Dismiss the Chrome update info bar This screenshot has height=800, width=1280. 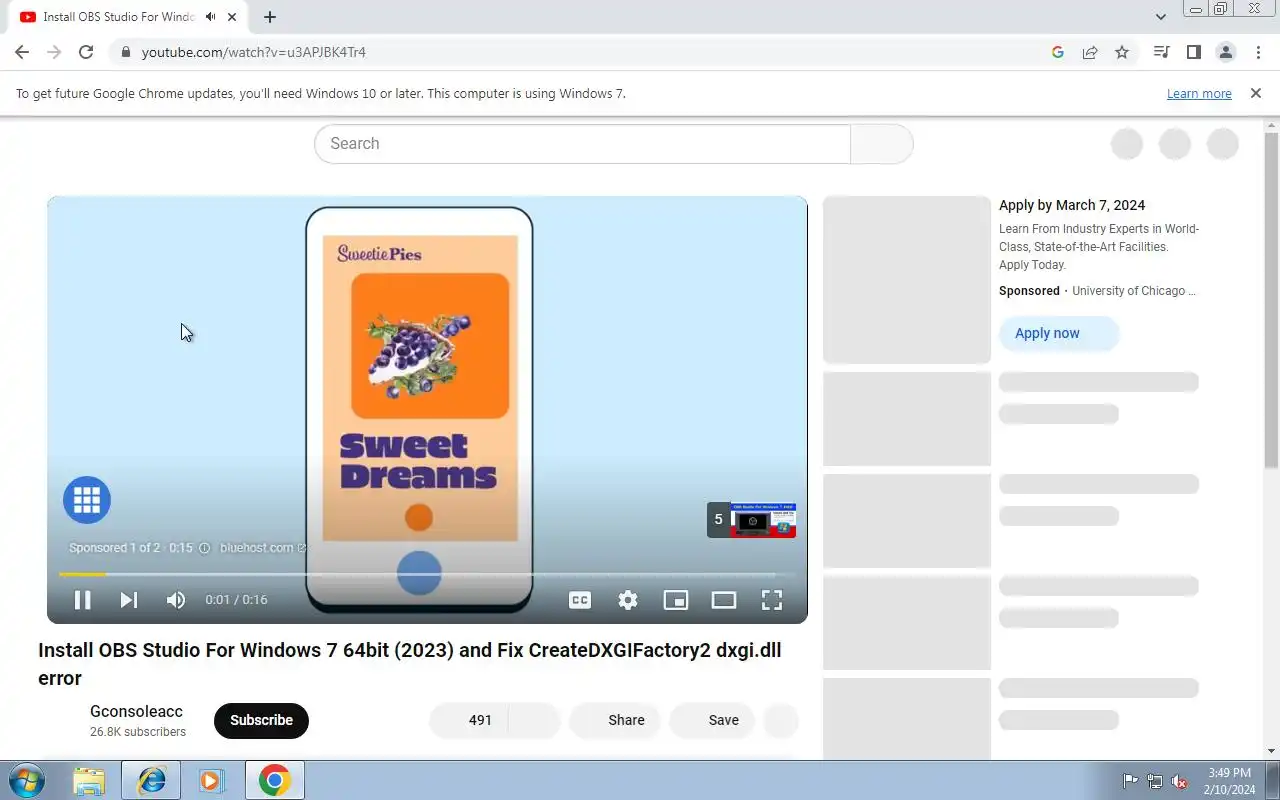point(1255,93)
